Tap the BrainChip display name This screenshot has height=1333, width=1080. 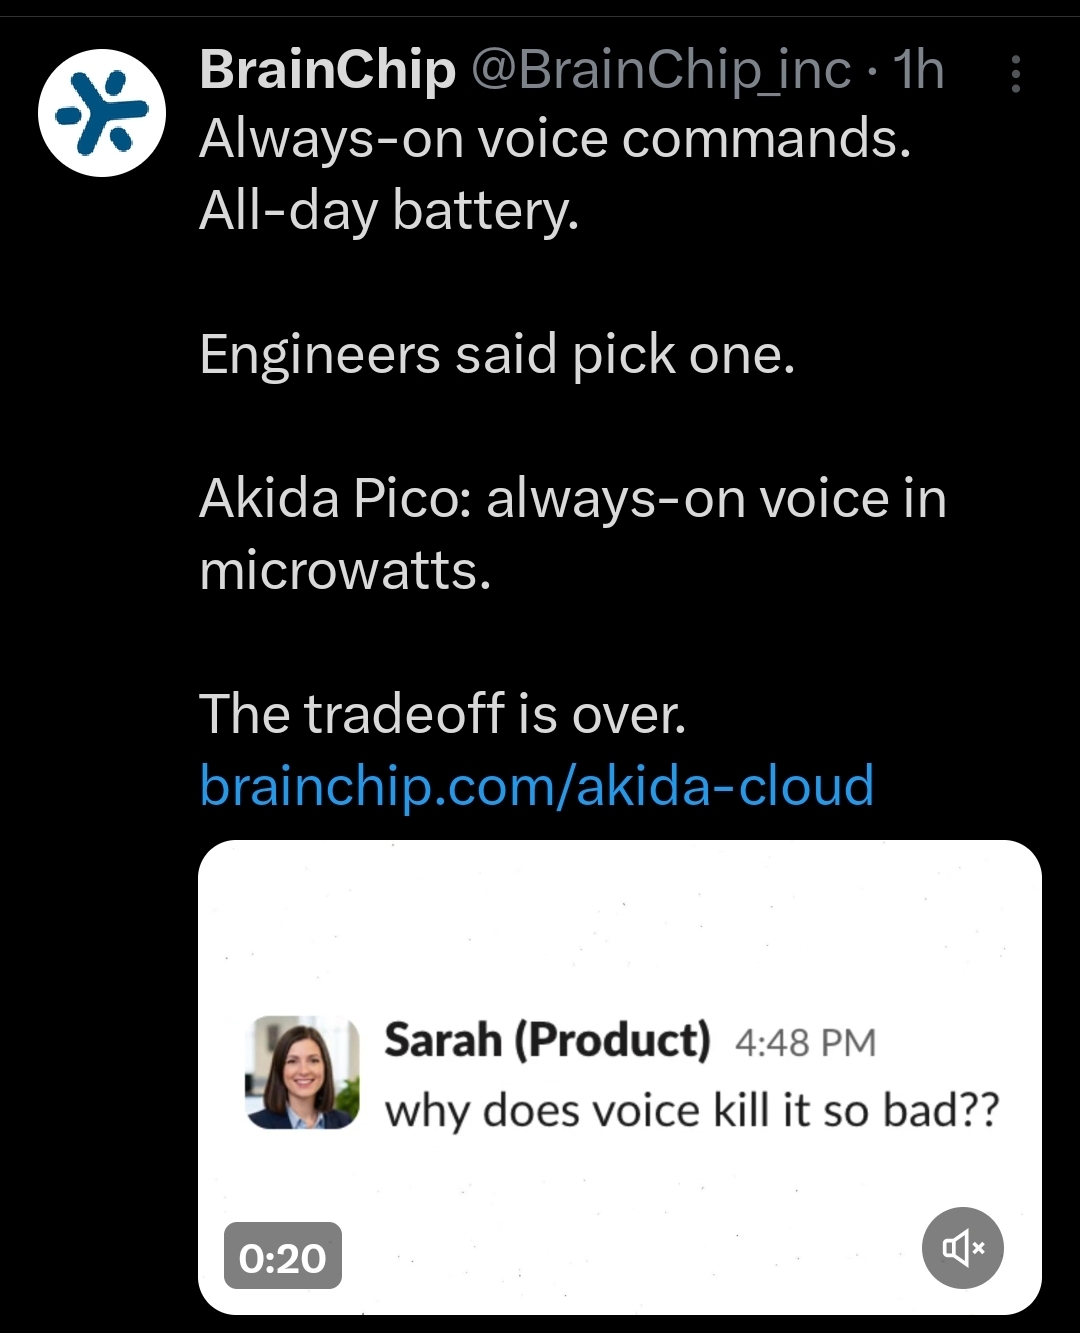[327, 70]
